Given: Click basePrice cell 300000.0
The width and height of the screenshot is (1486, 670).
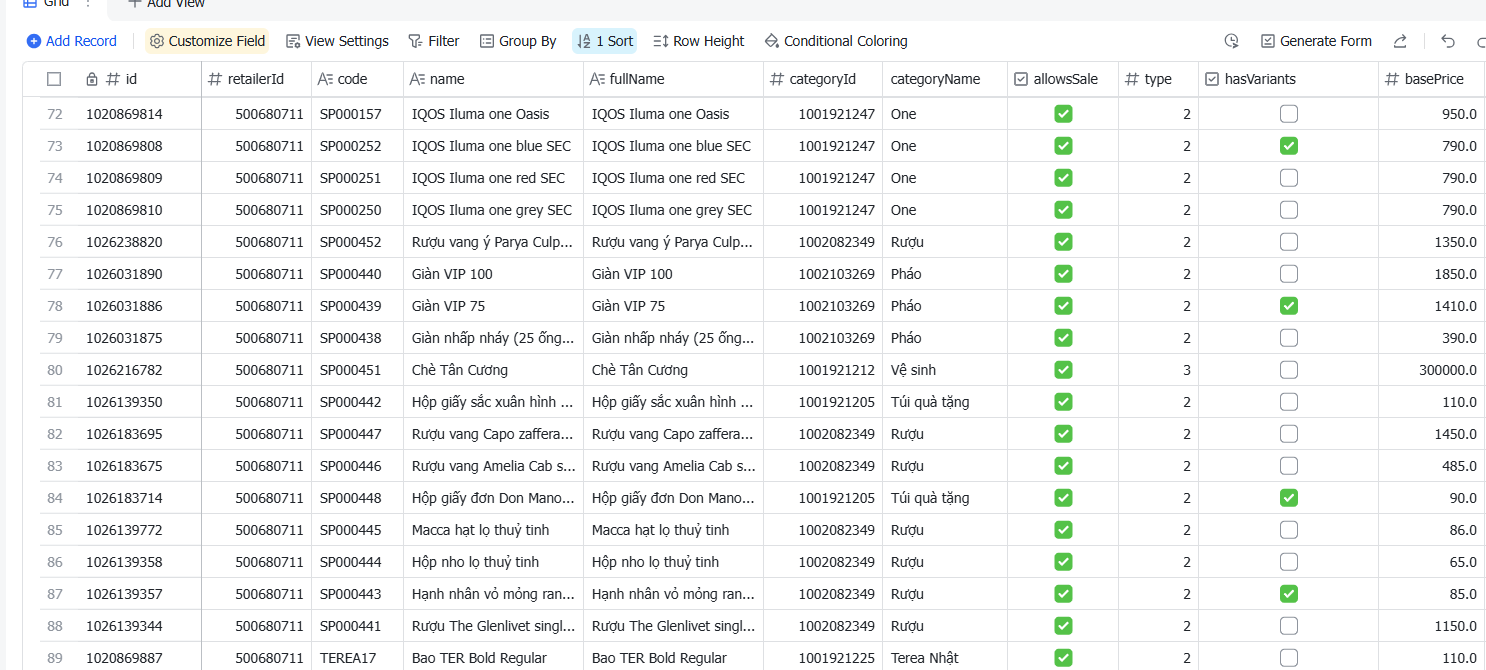Looking at the screenshot, I should pos(1431,370).
